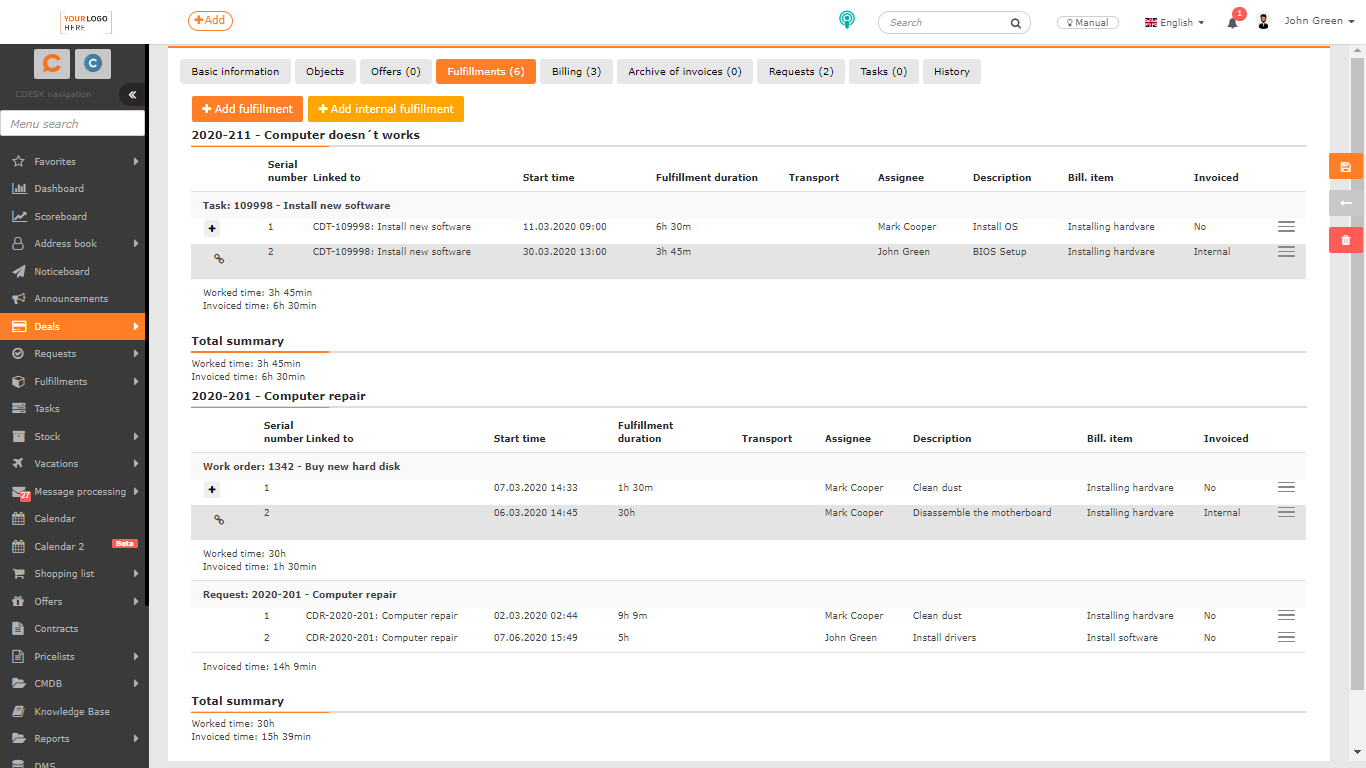Screen dimensions: 1366x768
Task: Open row menu for Install drivers fulfillment
Action: coord(1286,637)
